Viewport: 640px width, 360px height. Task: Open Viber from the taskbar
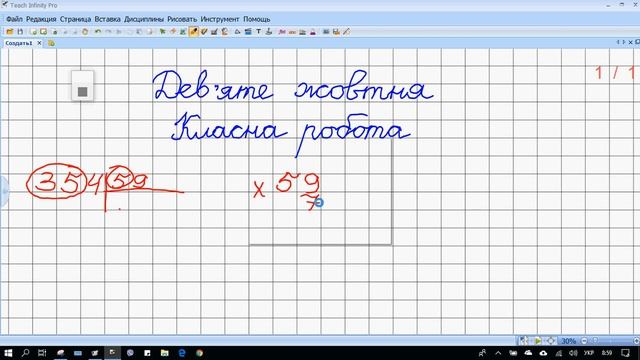coord(130,353)
